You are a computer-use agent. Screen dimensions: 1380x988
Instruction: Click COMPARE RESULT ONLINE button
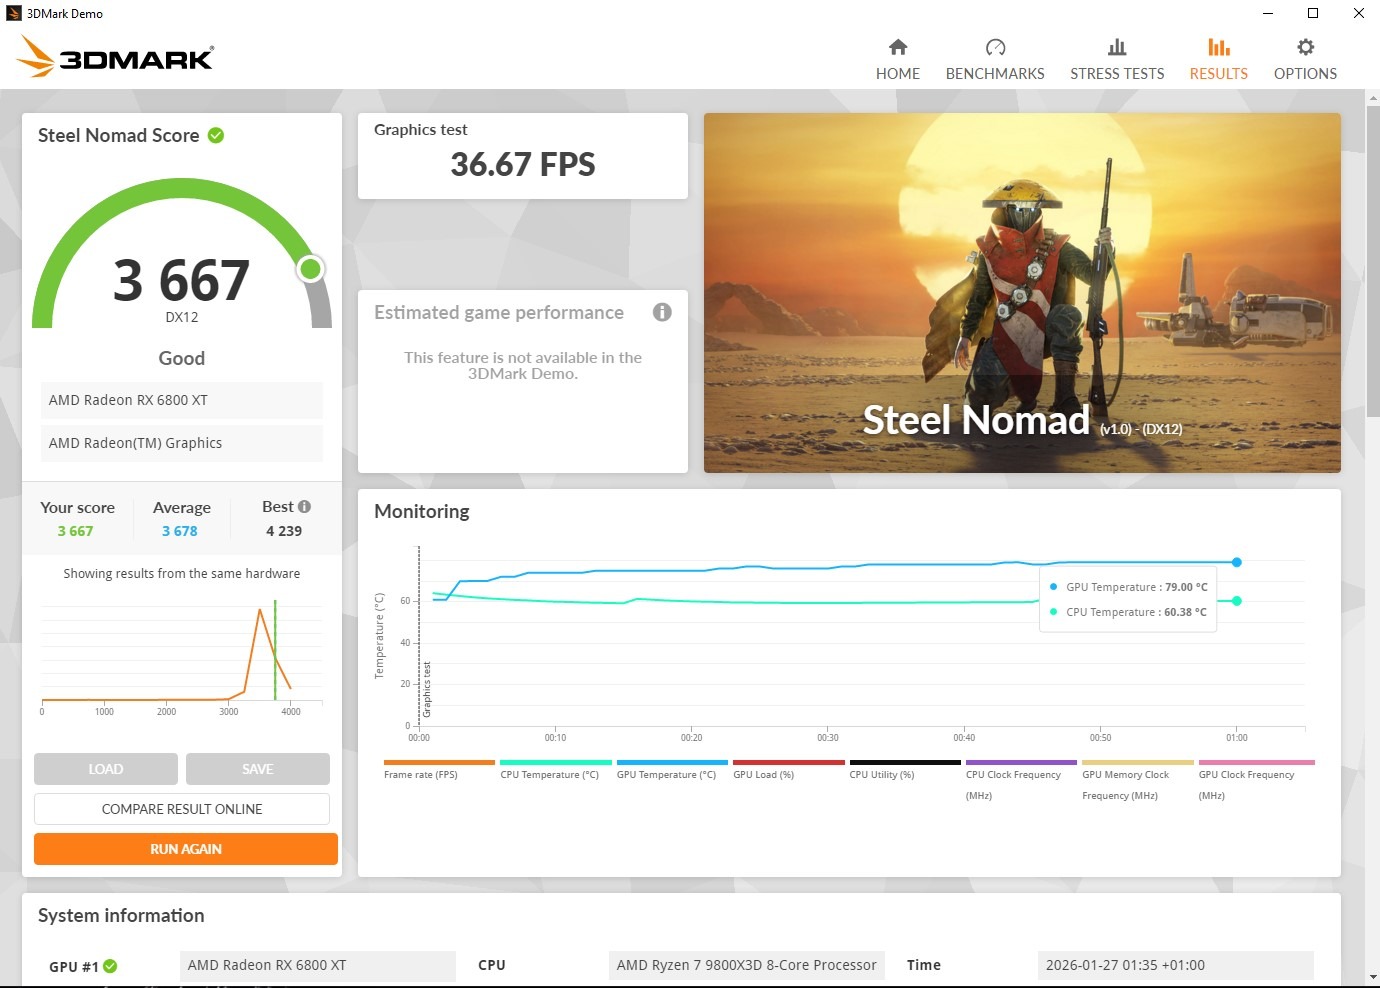point(182,809)
